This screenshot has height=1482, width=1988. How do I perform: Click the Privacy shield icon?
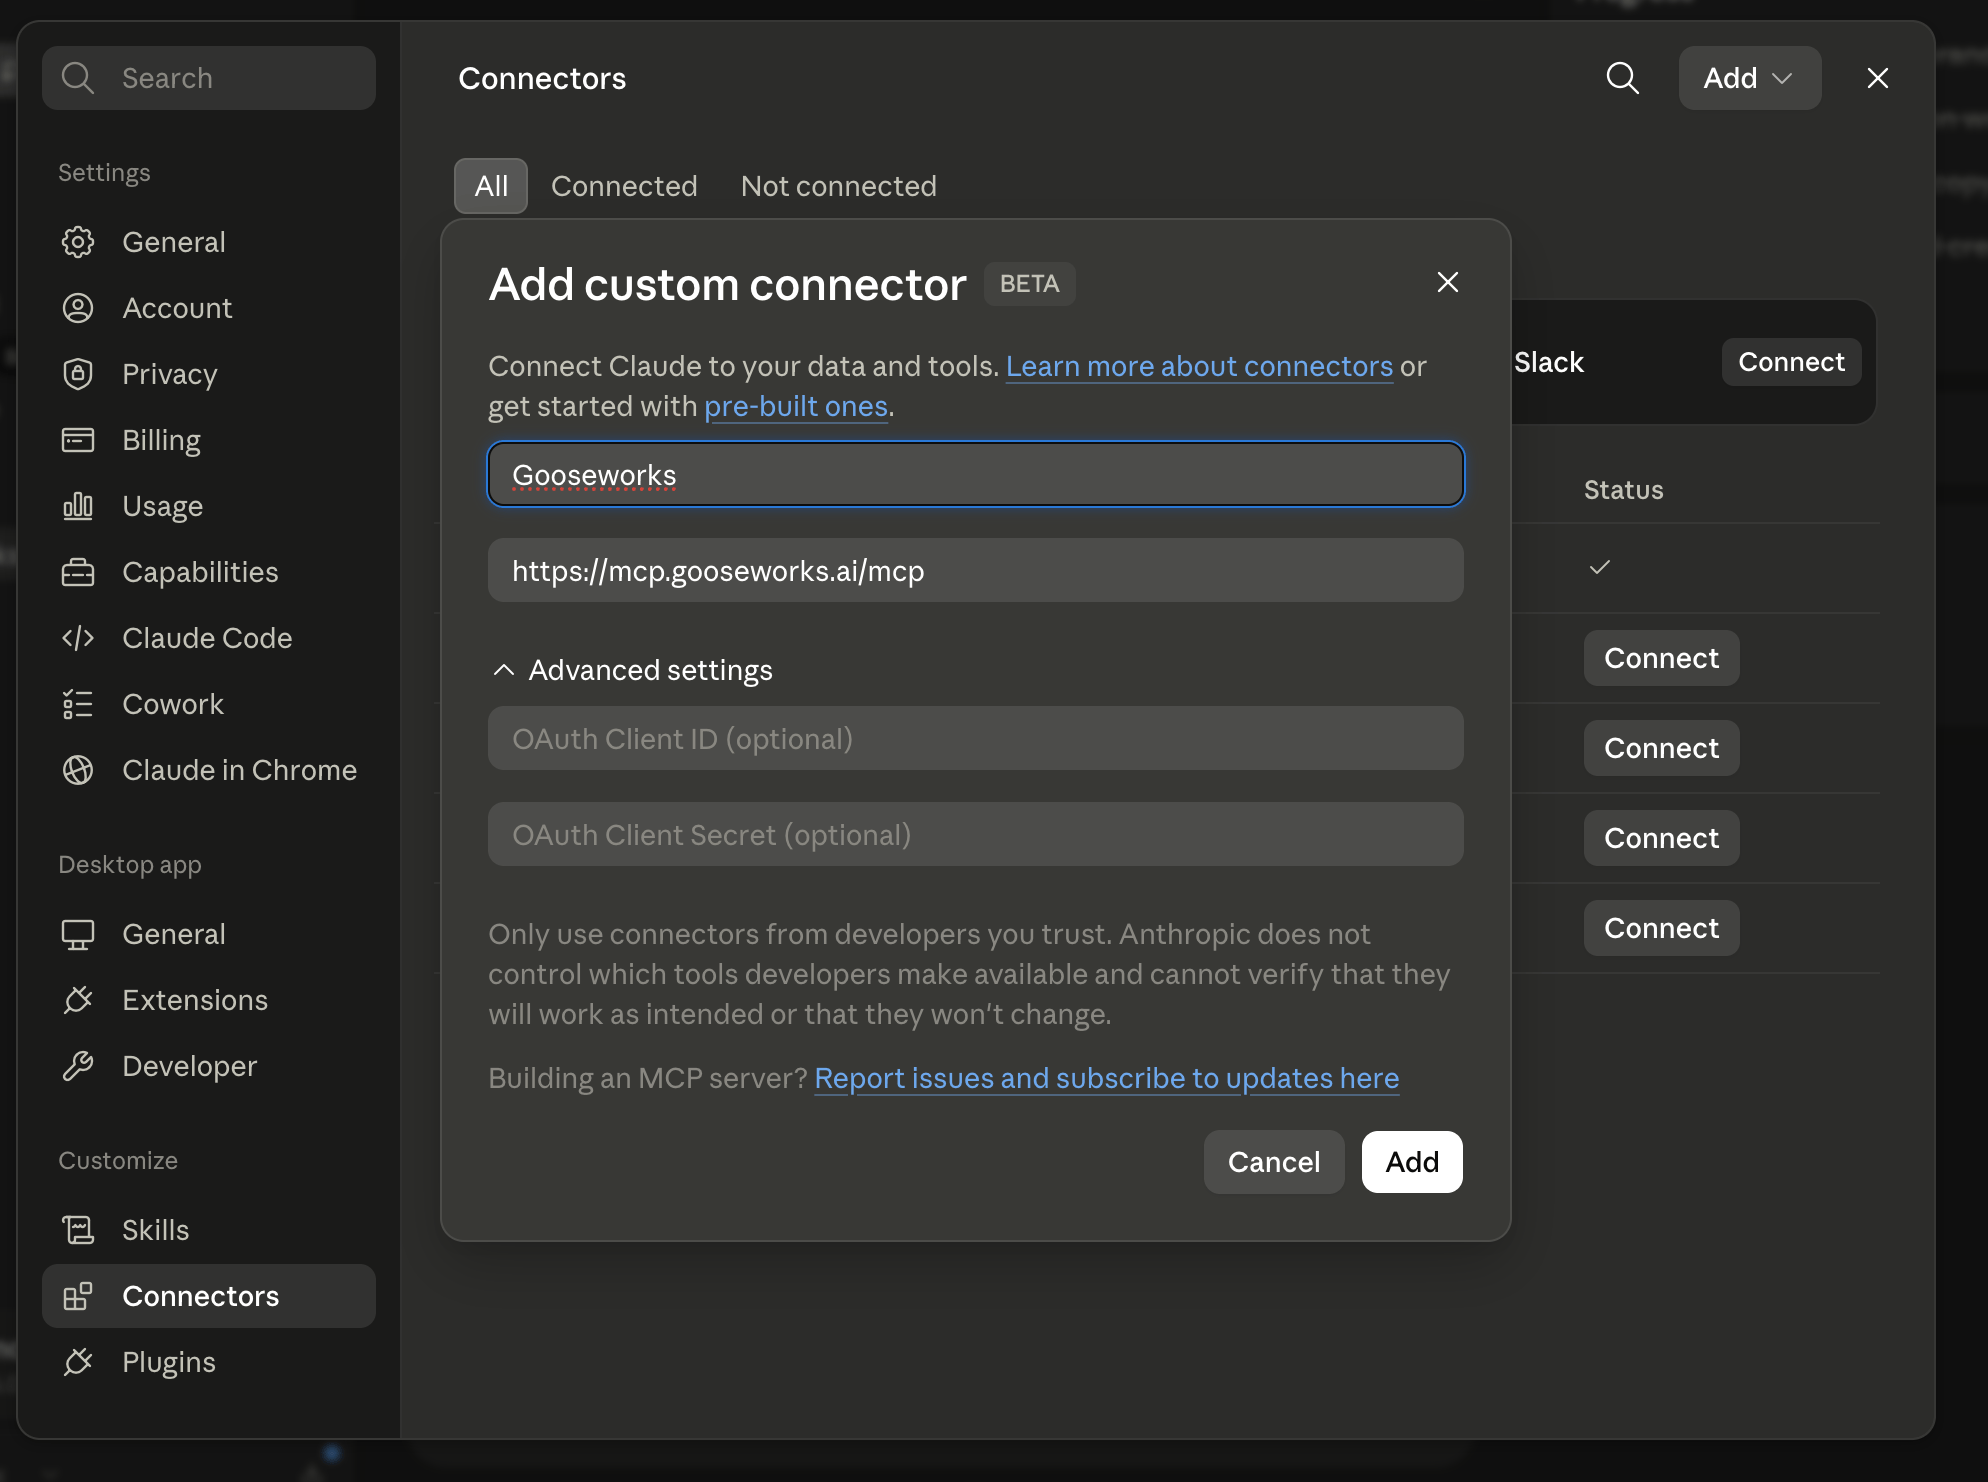pyautogui.click(x=78, y=374)
